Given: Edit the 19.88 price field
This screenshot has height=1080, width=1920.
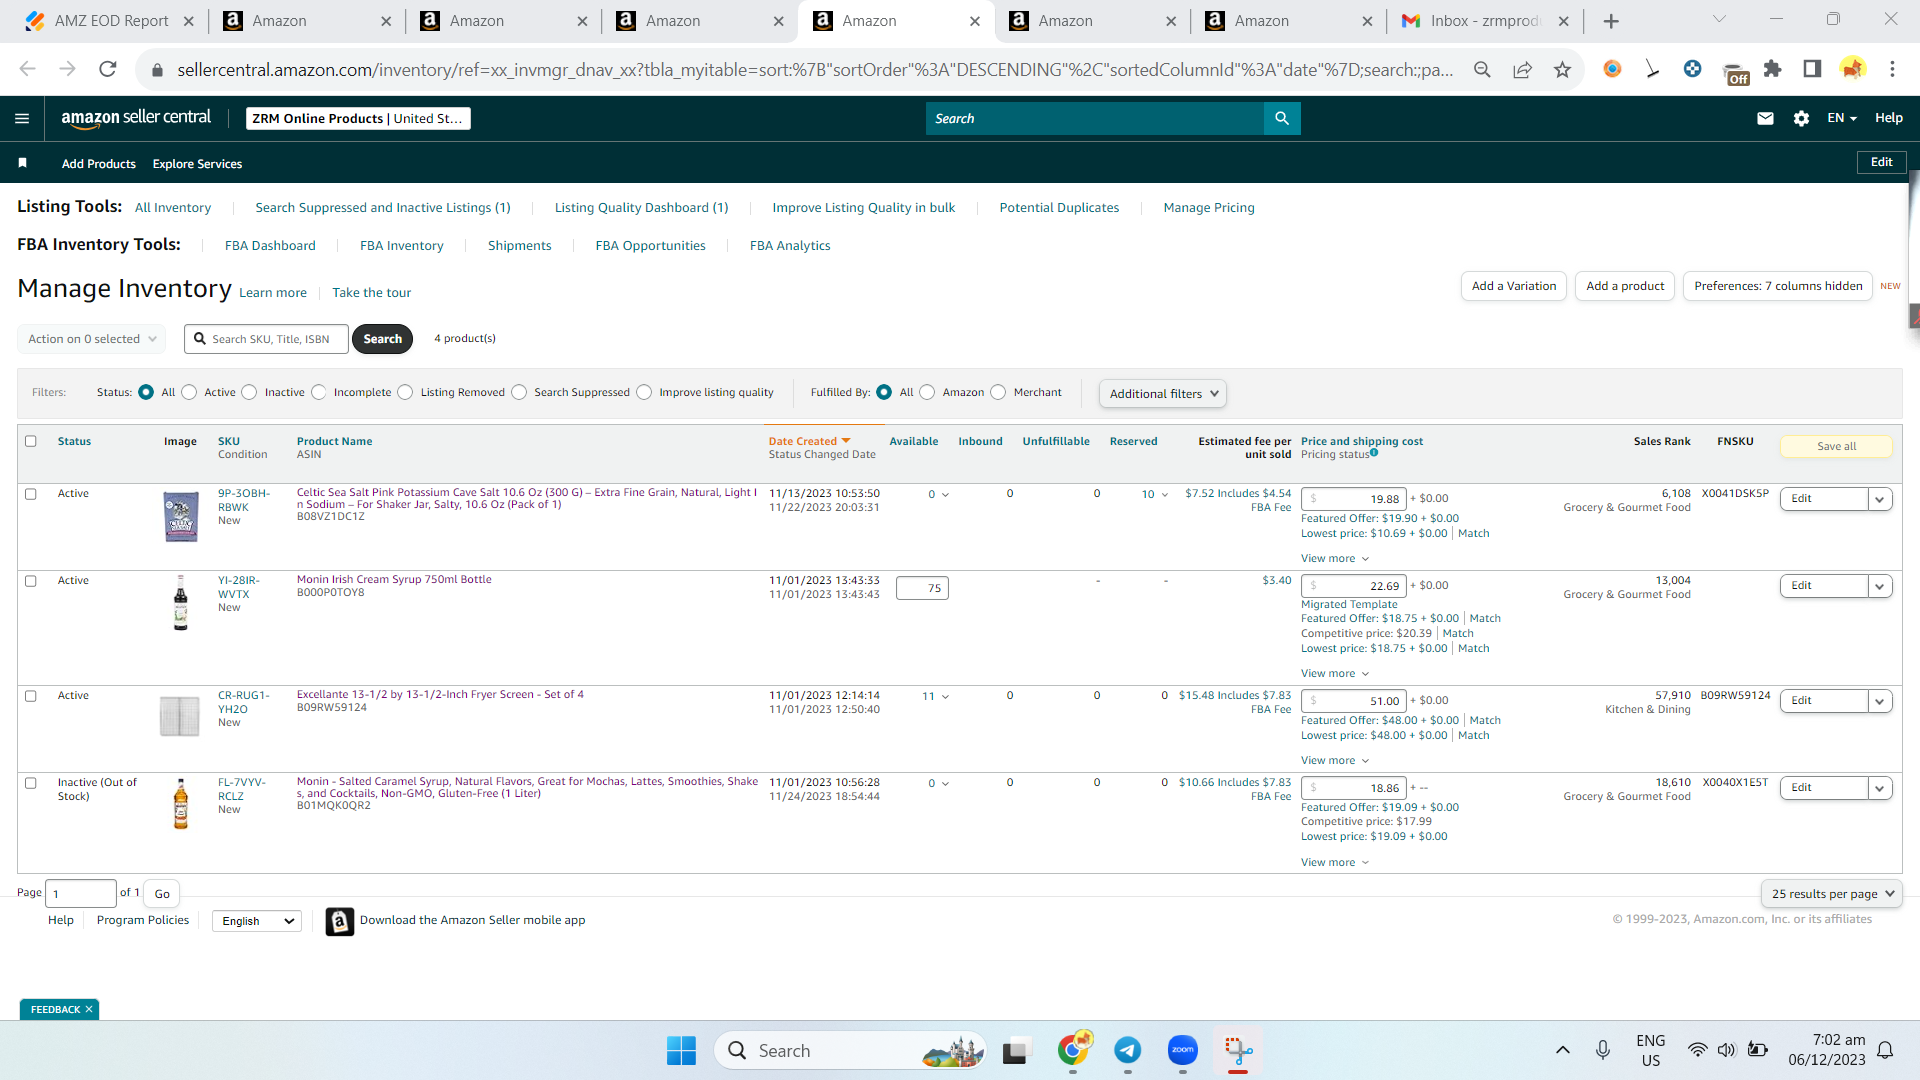Looking at the screenshot, I should (1354, 499).
